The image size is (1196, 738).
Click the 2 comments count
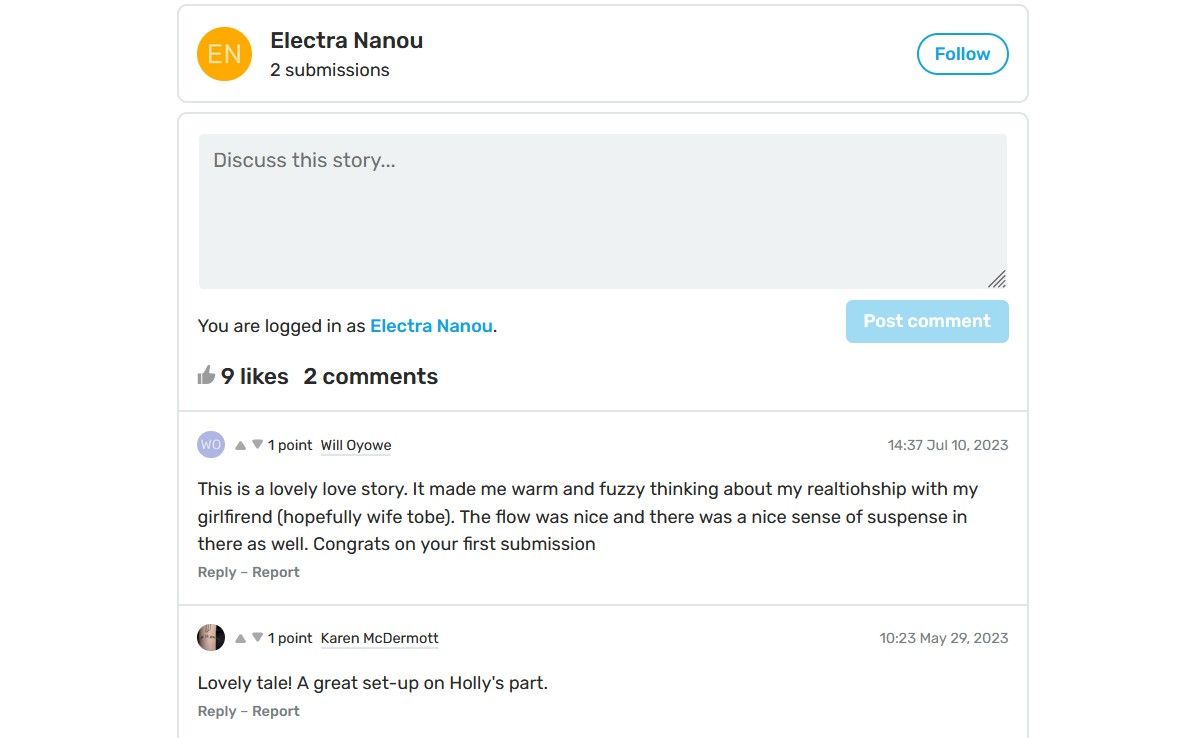[370, 375]
